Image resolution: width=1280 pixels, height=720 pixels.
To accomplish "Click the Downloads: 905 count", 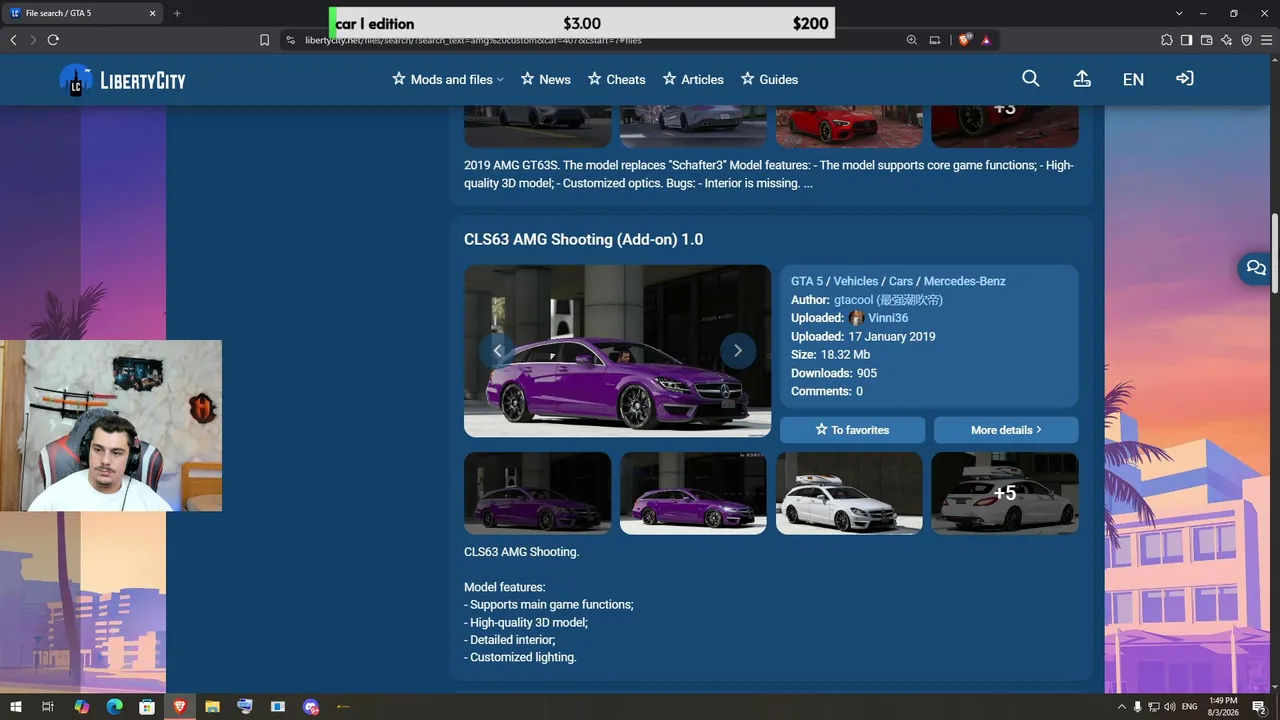I will click(x=834, y=373).
